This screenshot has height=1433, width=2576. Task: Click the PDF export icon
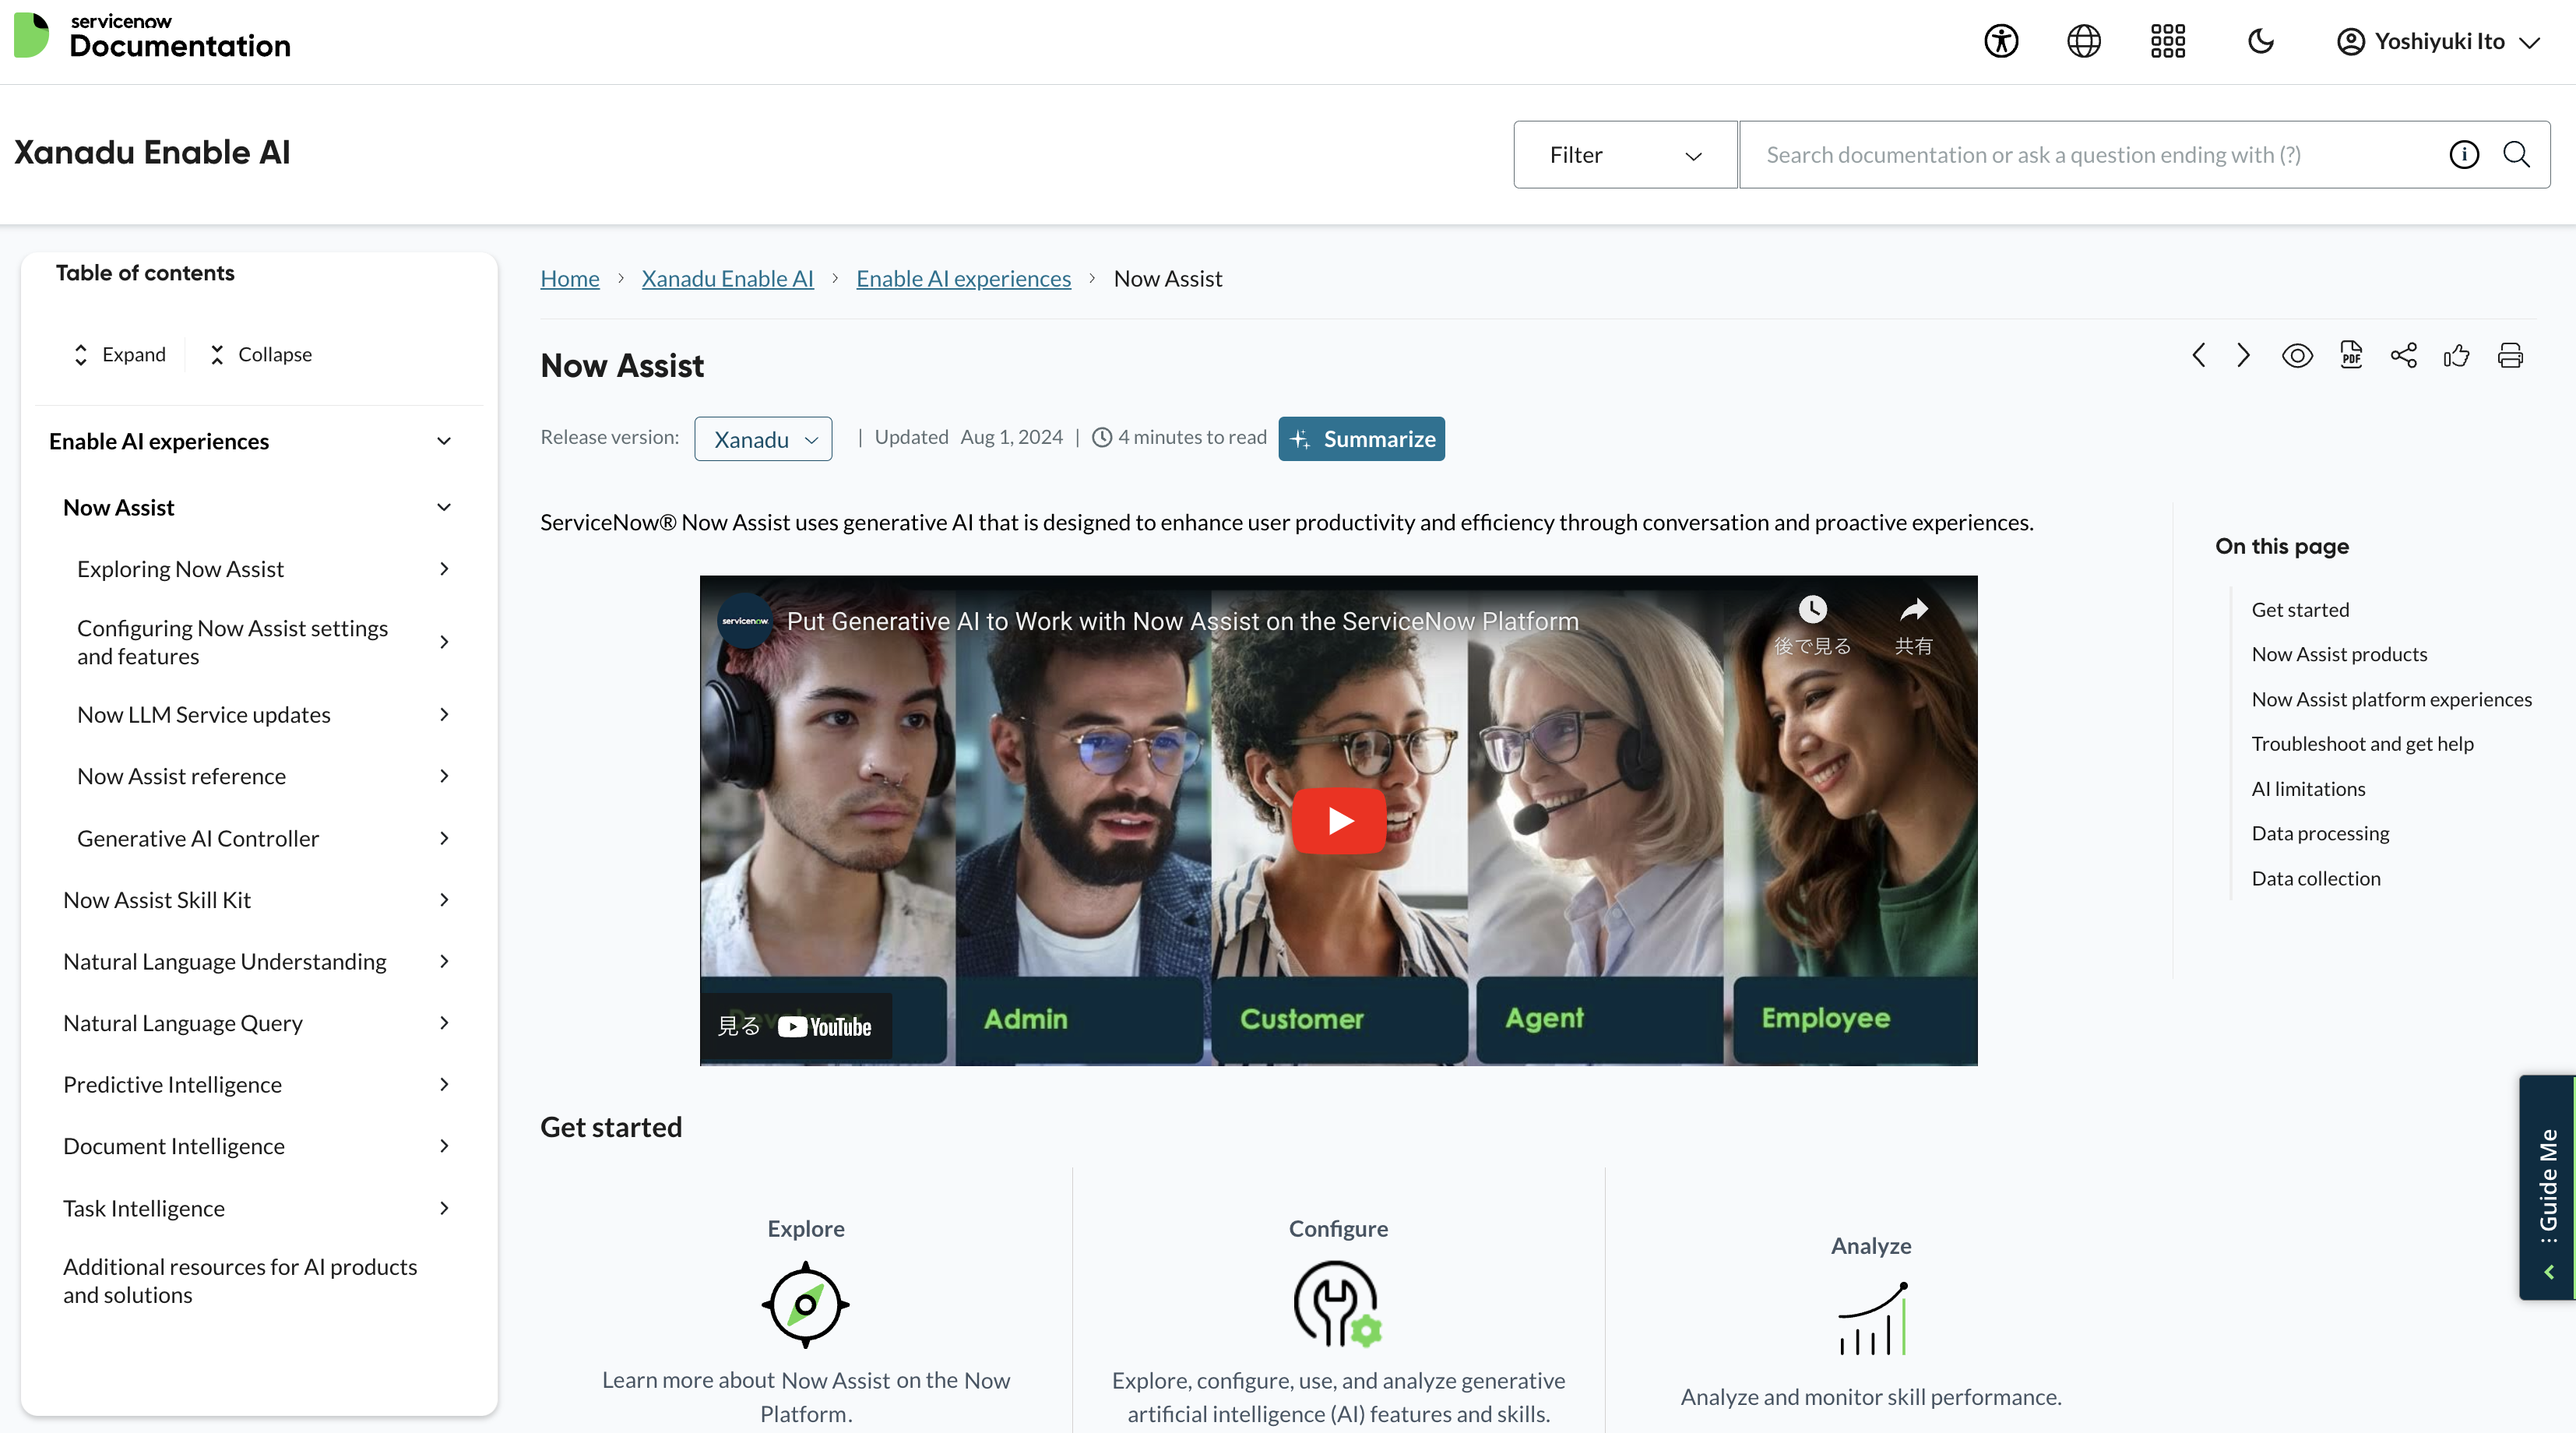pos(2351,355)
